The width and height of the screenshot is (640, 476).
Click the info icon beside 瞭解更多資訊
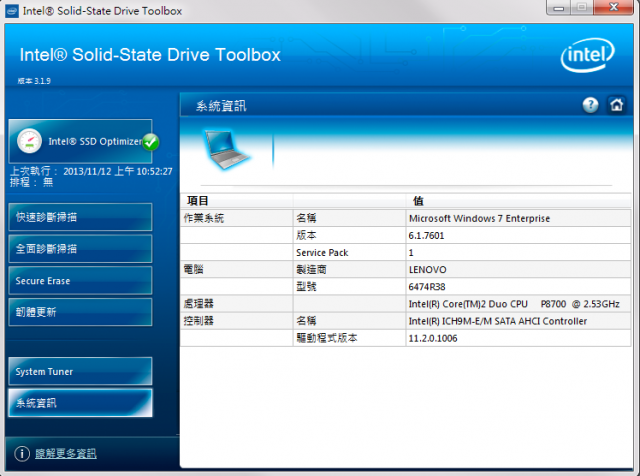[22, 453]
